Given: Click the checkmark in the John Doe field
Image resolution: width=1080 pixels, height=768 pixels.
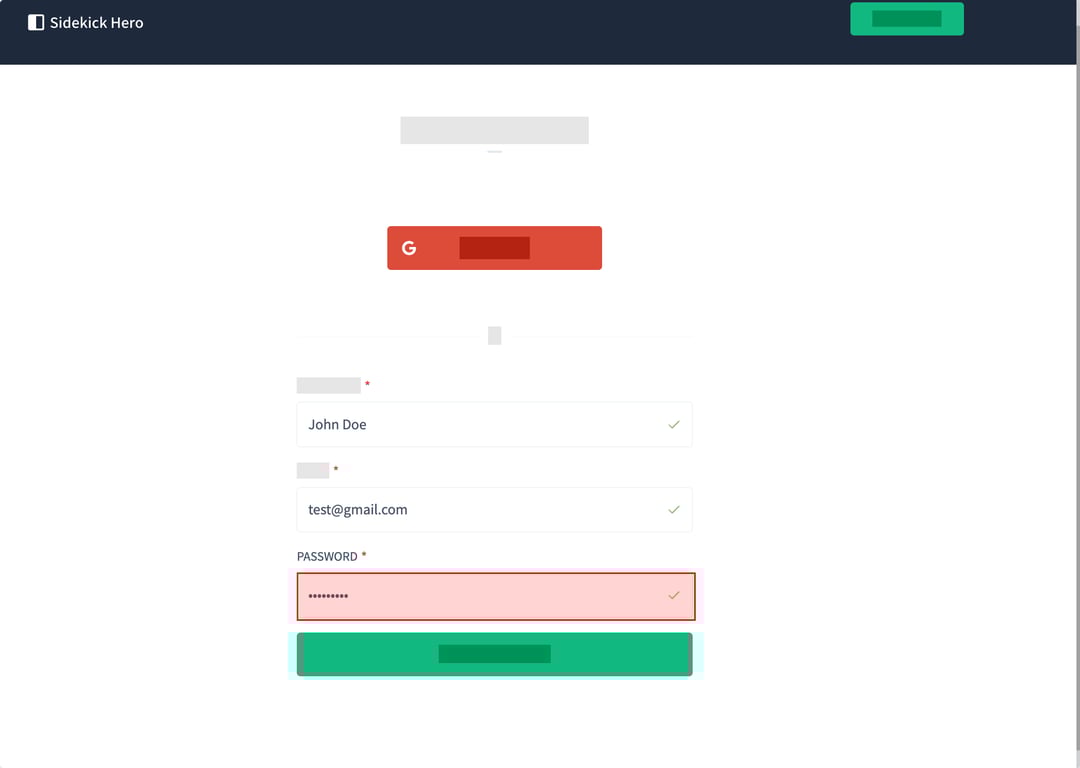Looking at the screenshot, I should (x=674, y=425).
